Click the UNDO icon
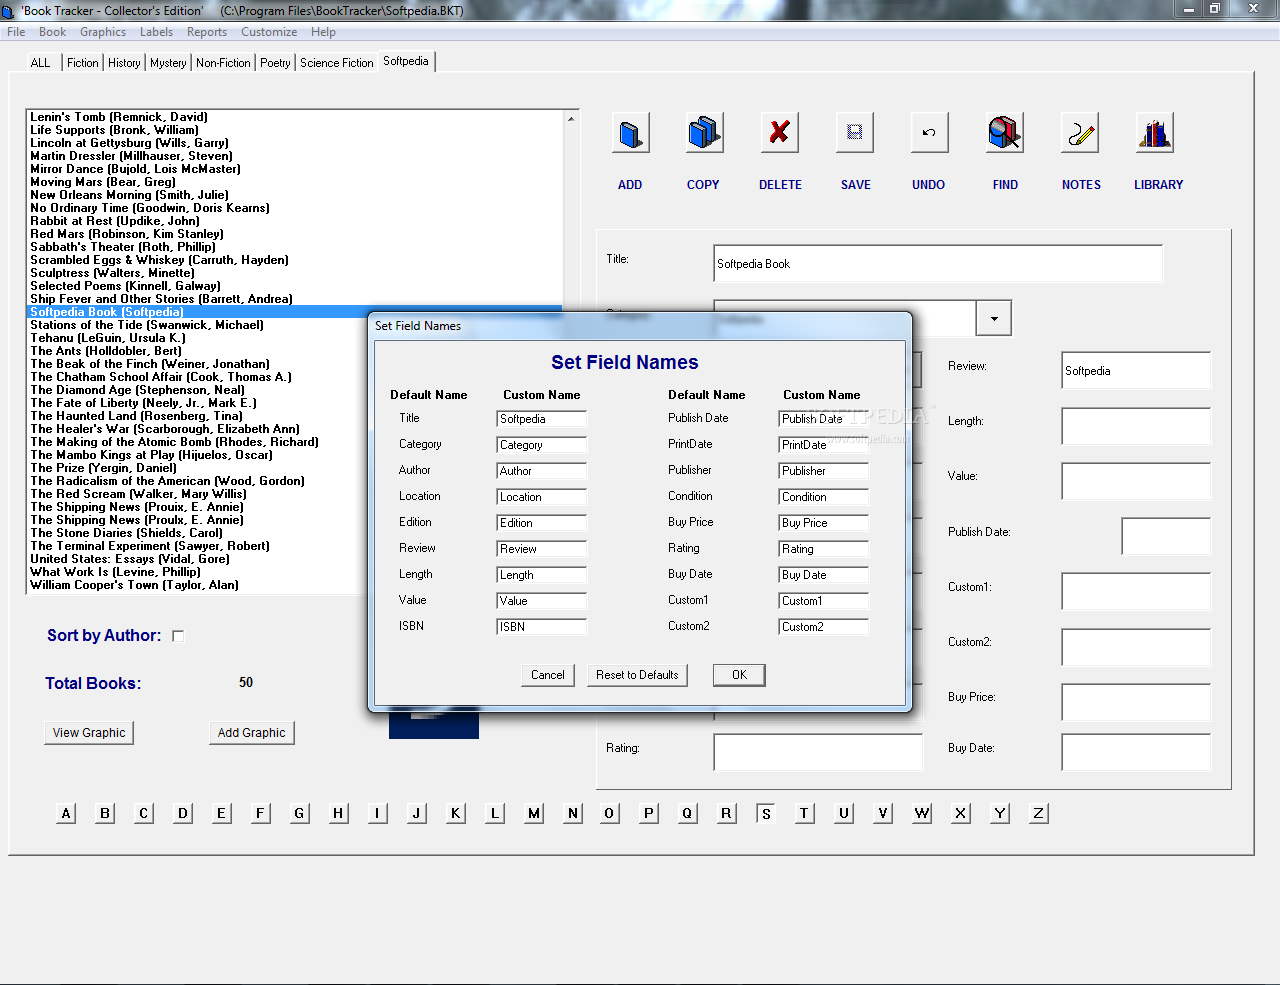 pyautogui.click(x=928, y=132)
